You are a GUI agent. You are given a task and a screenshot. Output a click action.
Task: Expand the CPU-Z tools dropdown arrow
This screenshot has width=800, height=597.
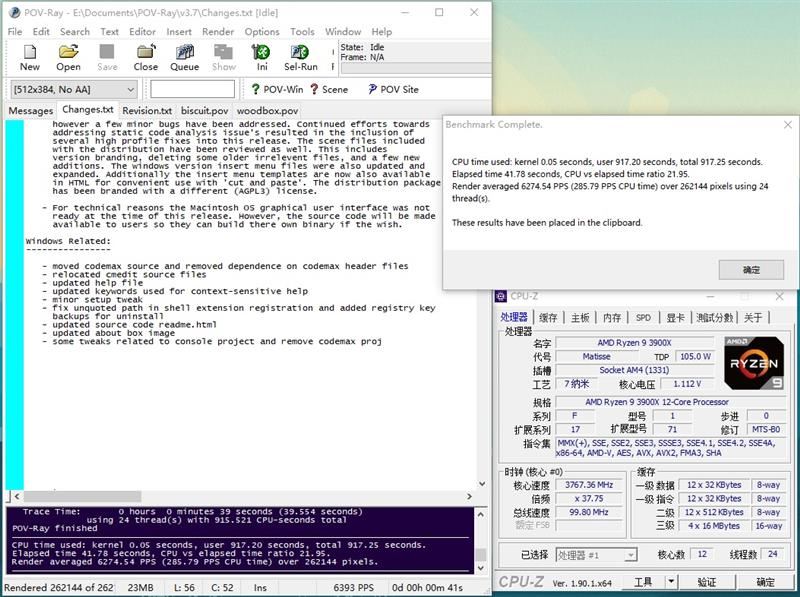(671, 581)
